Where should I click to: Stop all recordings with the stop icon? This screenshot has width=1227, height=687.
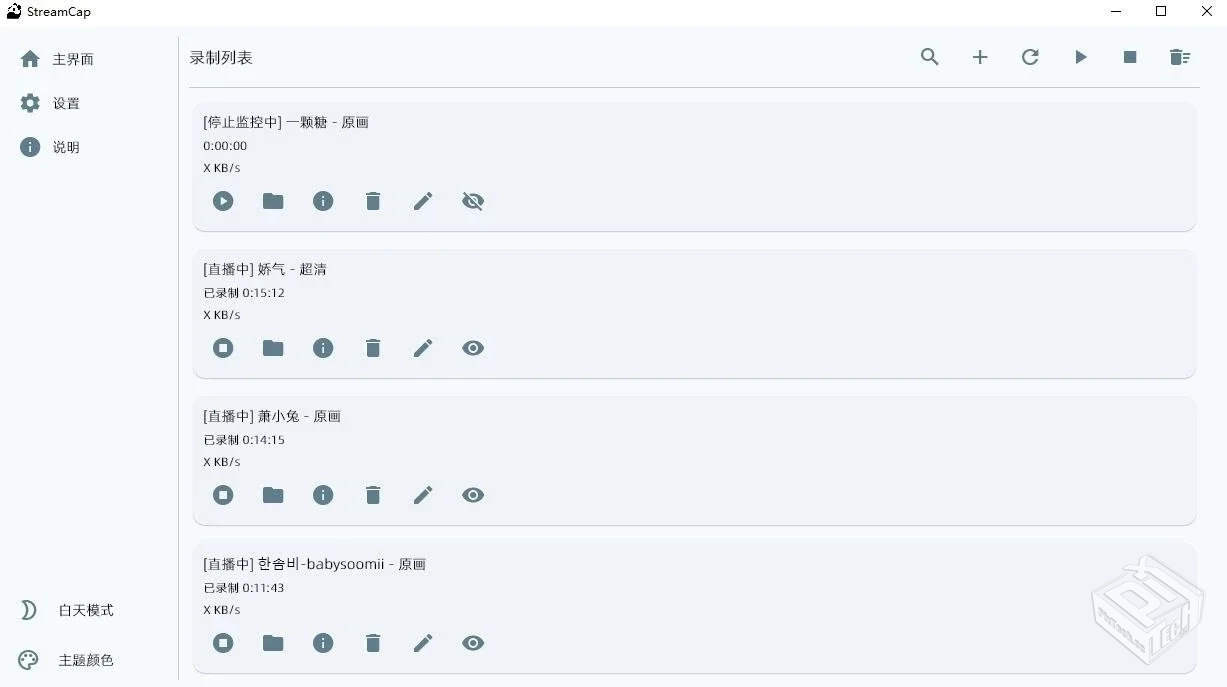click(x=1130, y=57)
